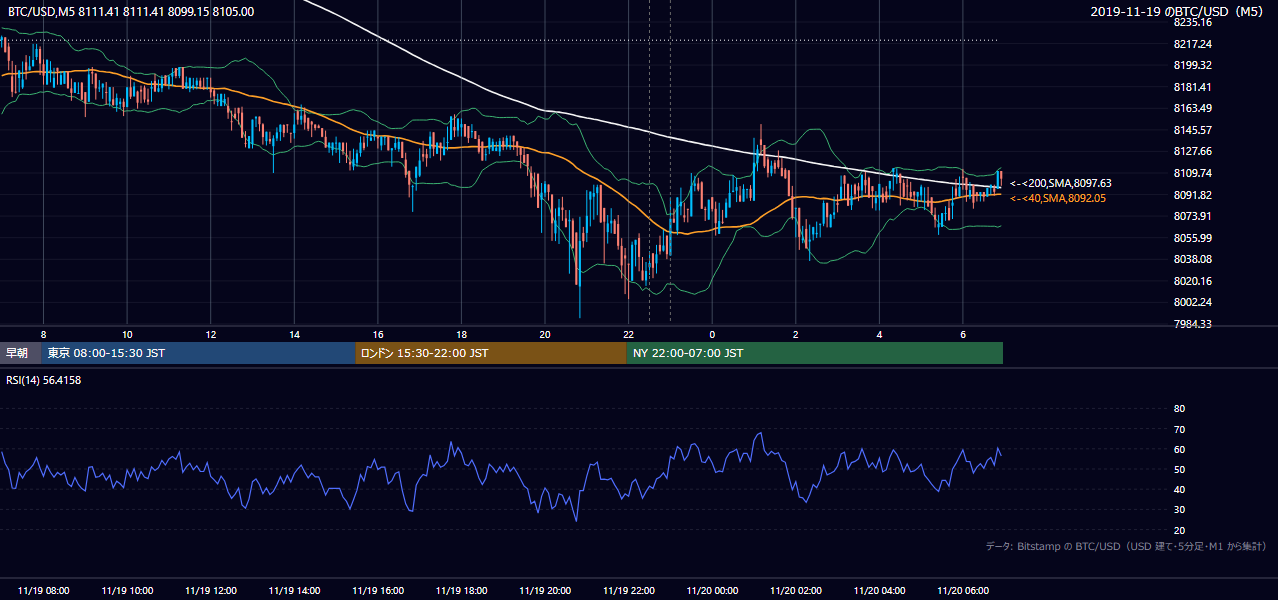Screen dimensions: 1278x600
Task: Select the 東京 08:00-15:30 JST session bar
Action: [198, 353]
